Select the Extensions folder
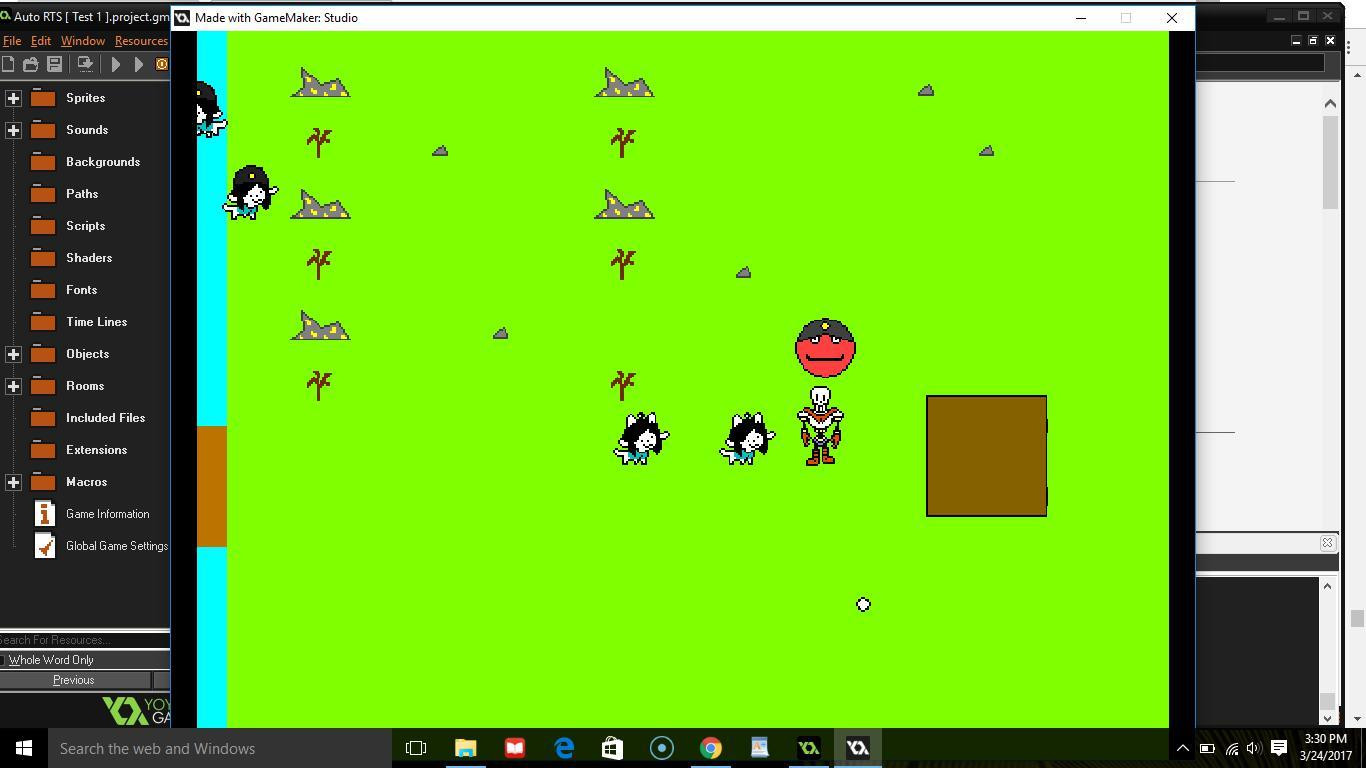Screen dimensions: 1366x768 (96, 450)
